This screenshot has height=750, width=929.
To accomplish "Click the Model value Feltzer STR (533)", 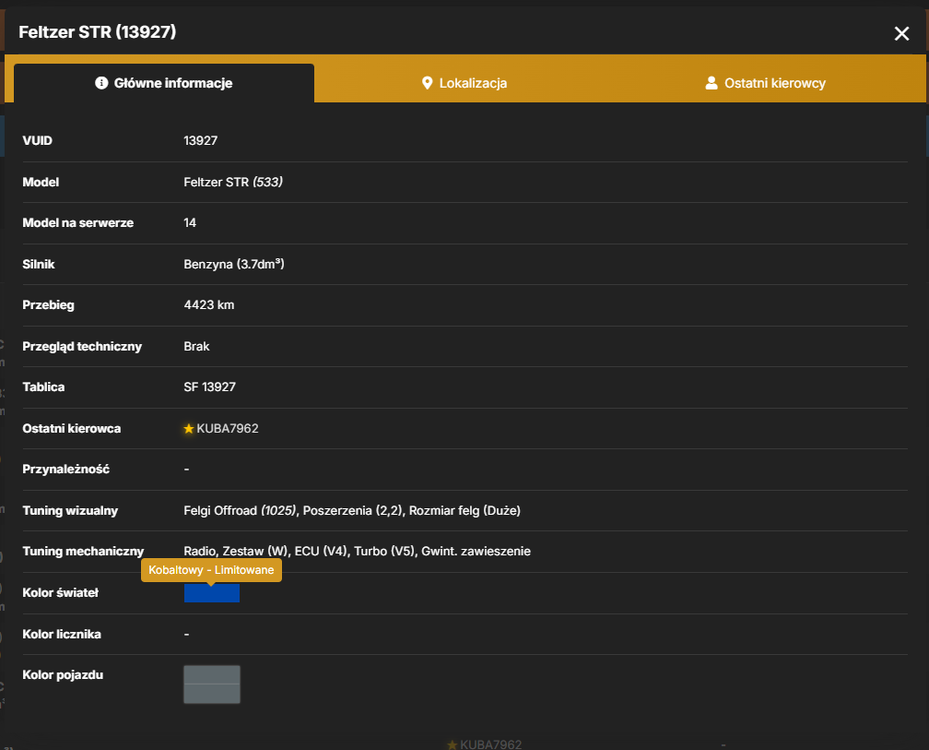I will pos(233,182).
